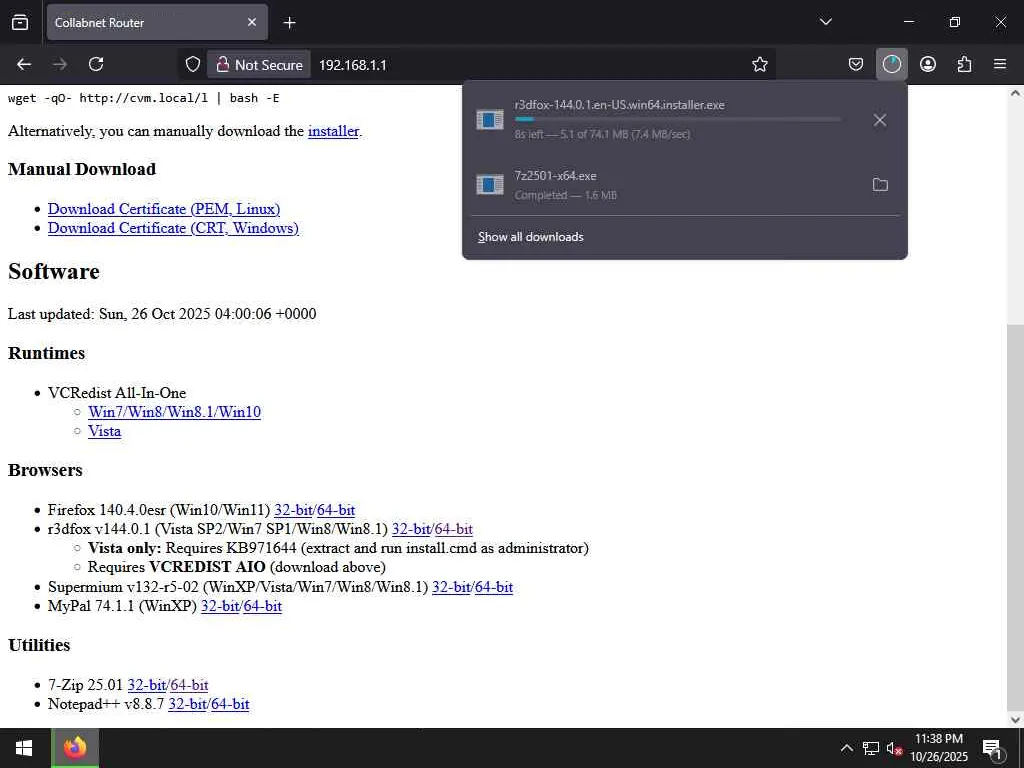
Task: Click the forward navigation arrow
Action: tap(60, 64)
